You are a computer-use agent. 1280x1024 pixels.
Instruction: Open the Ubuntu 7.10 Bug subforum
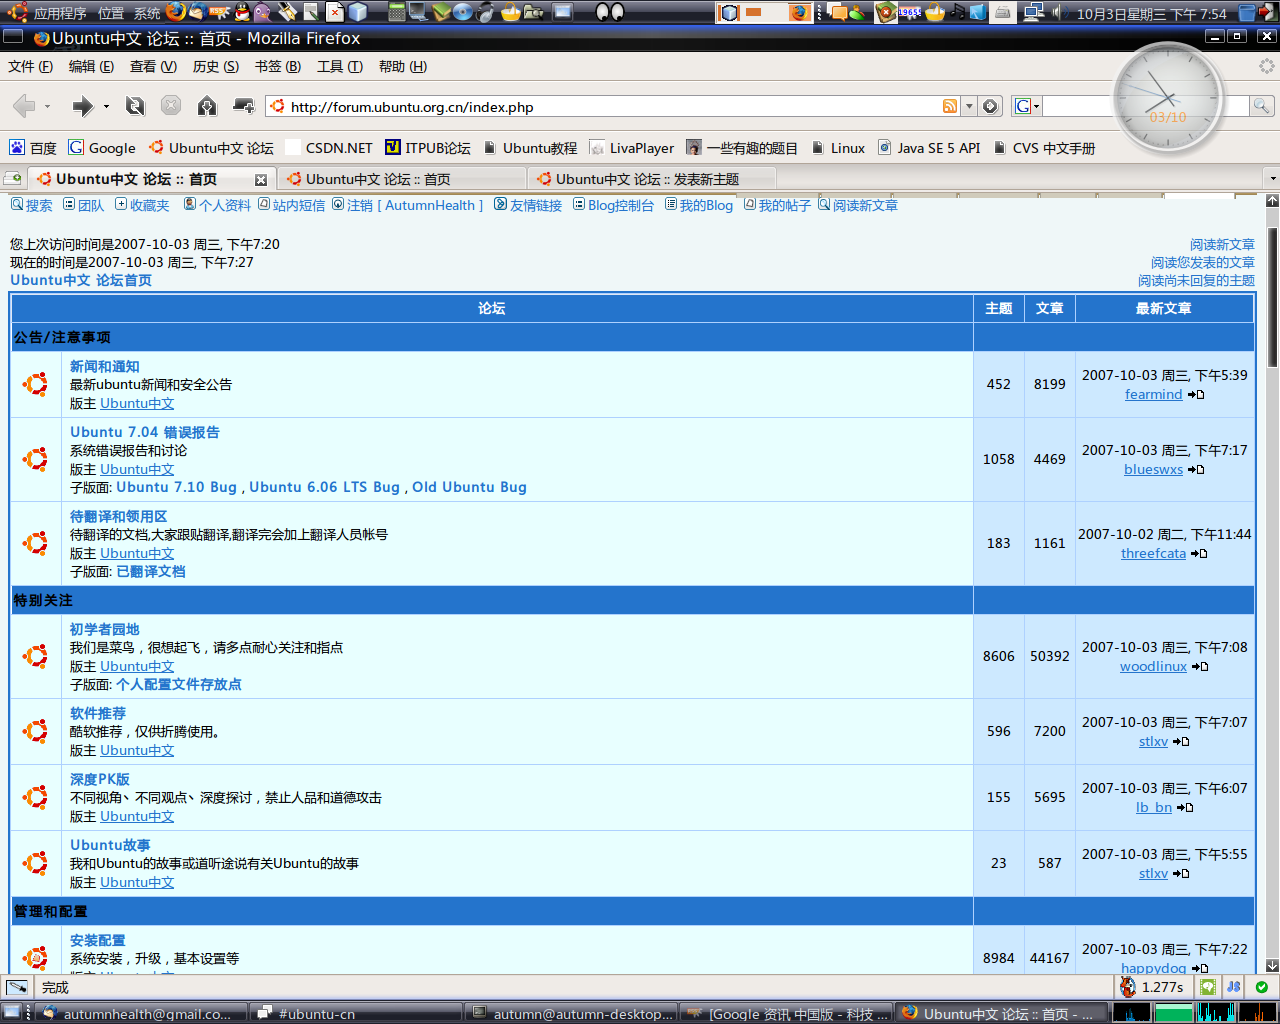tap(177, 487)
